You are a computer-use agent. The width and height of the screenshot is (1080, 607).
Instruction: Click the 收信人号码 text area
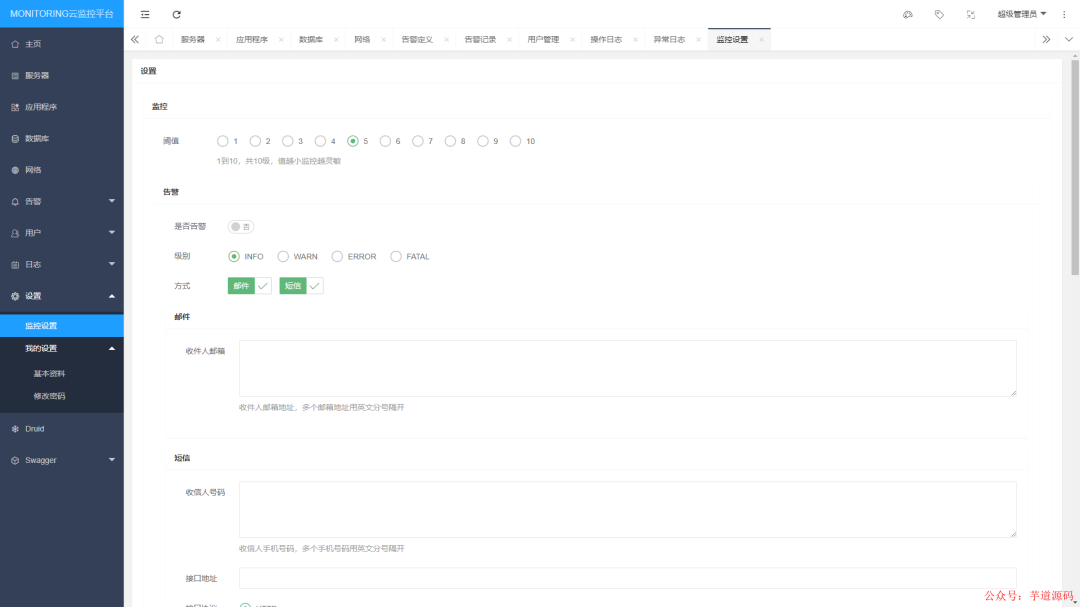click(x=627, y=510)
